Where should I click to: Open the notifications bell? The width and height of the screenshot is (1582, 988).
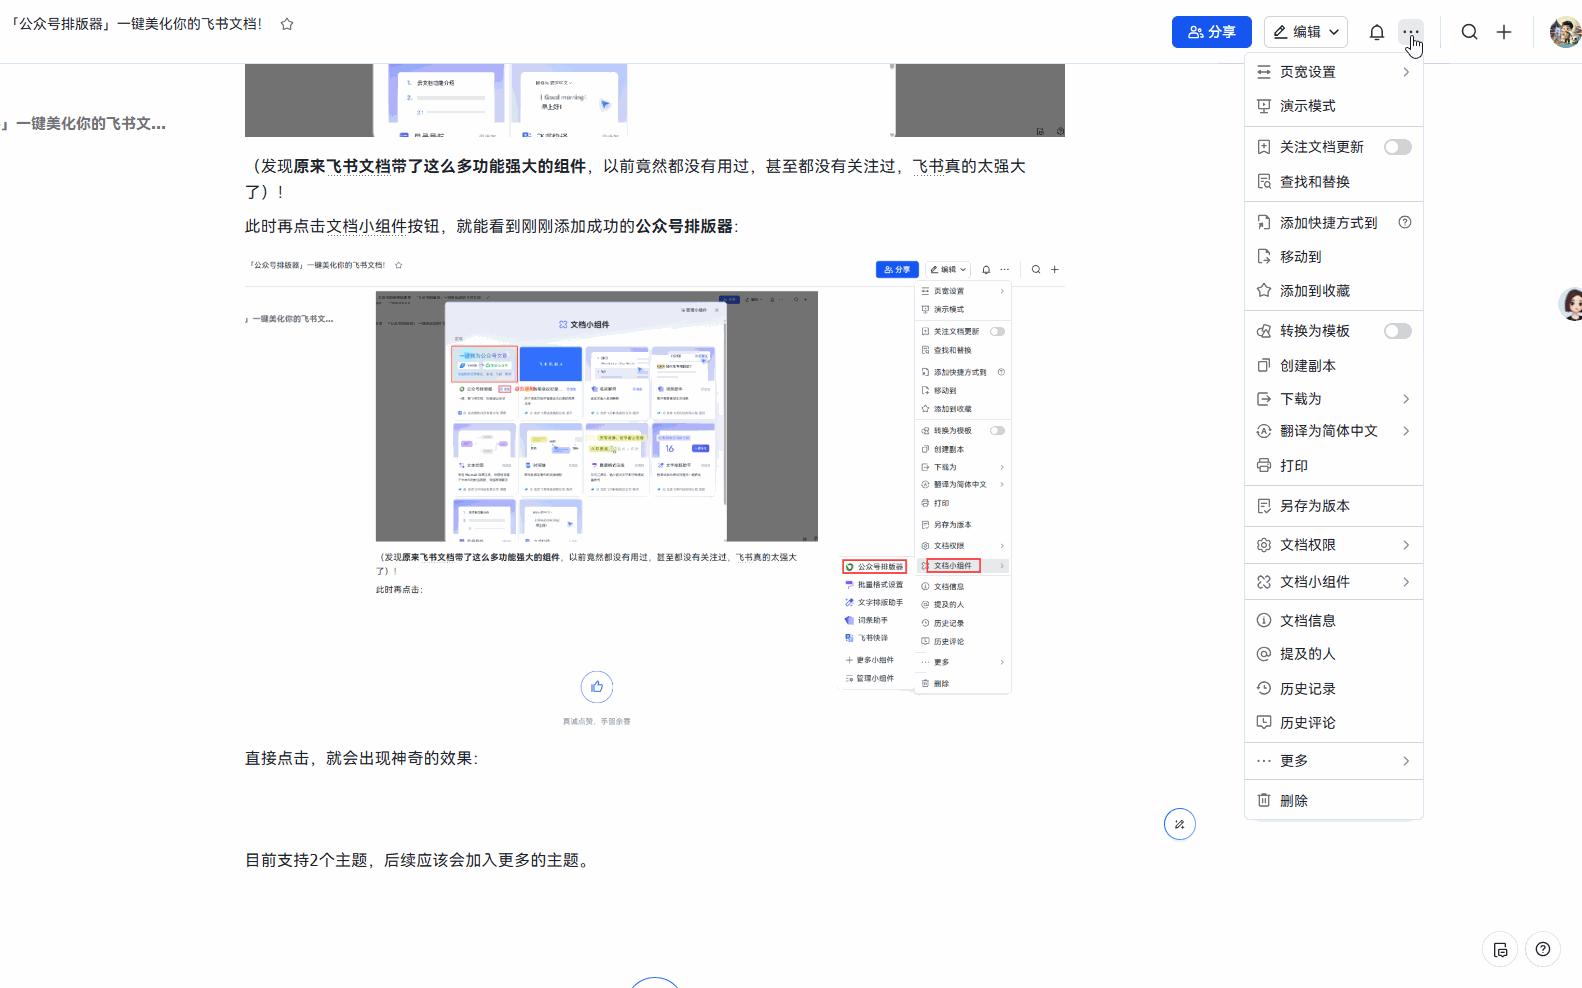[1377, 32]
